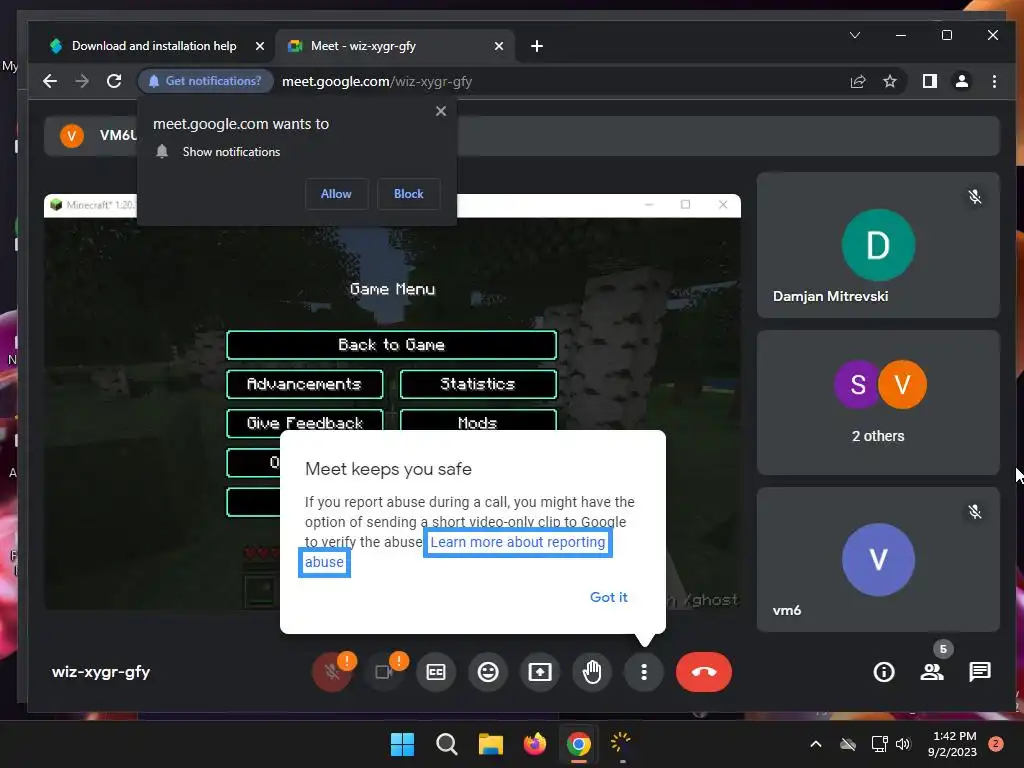Screen dimensions: 1024x768
Task: Block notifications for meet.google.com
Action: [409, 194]
